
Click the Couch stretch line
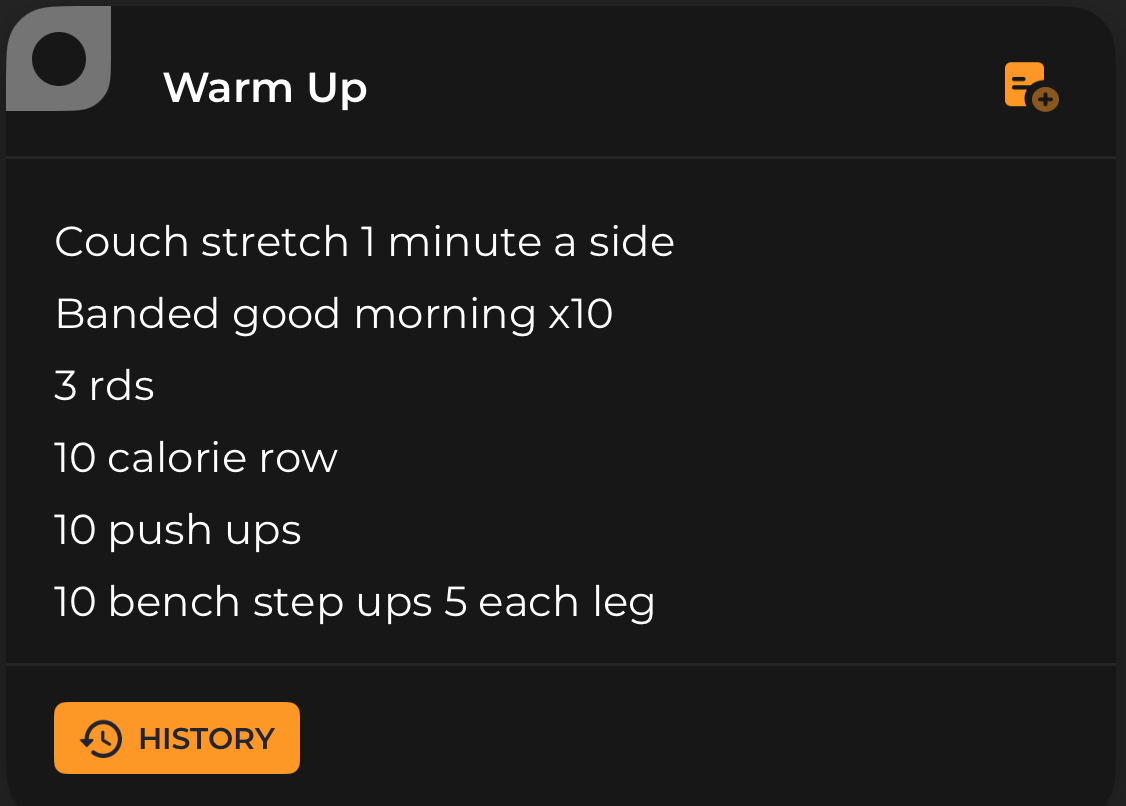point(364,242)
